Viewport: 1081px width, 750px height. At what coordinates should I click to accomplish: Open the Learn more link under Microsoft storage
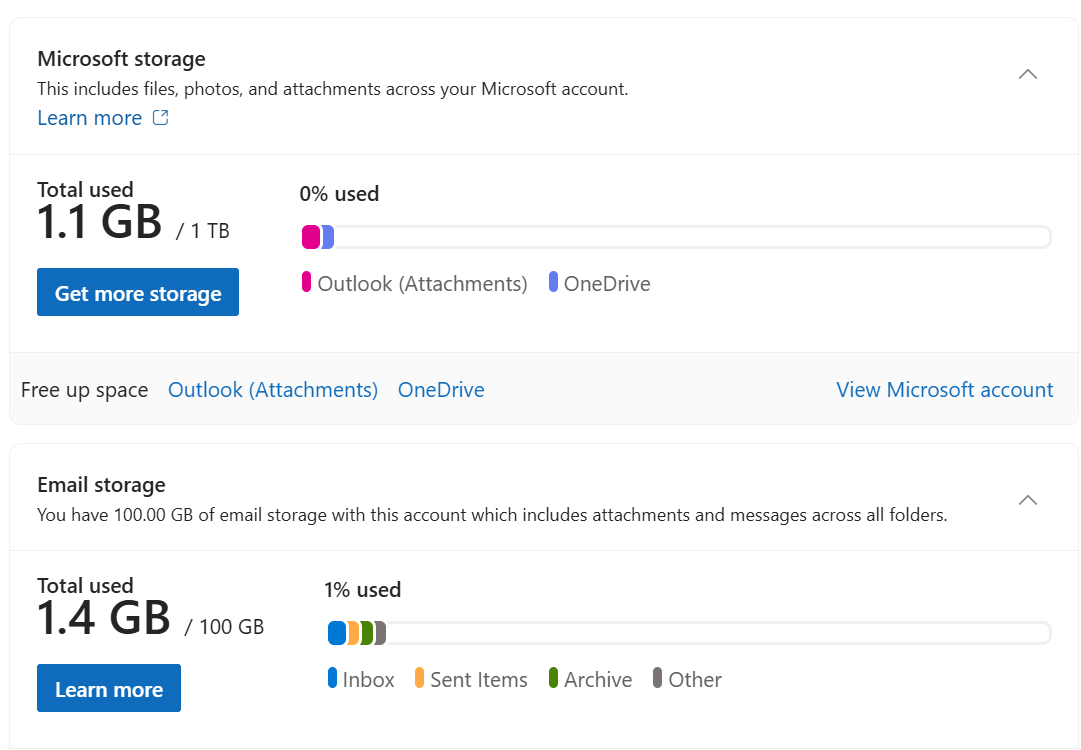tap(90, 118)
